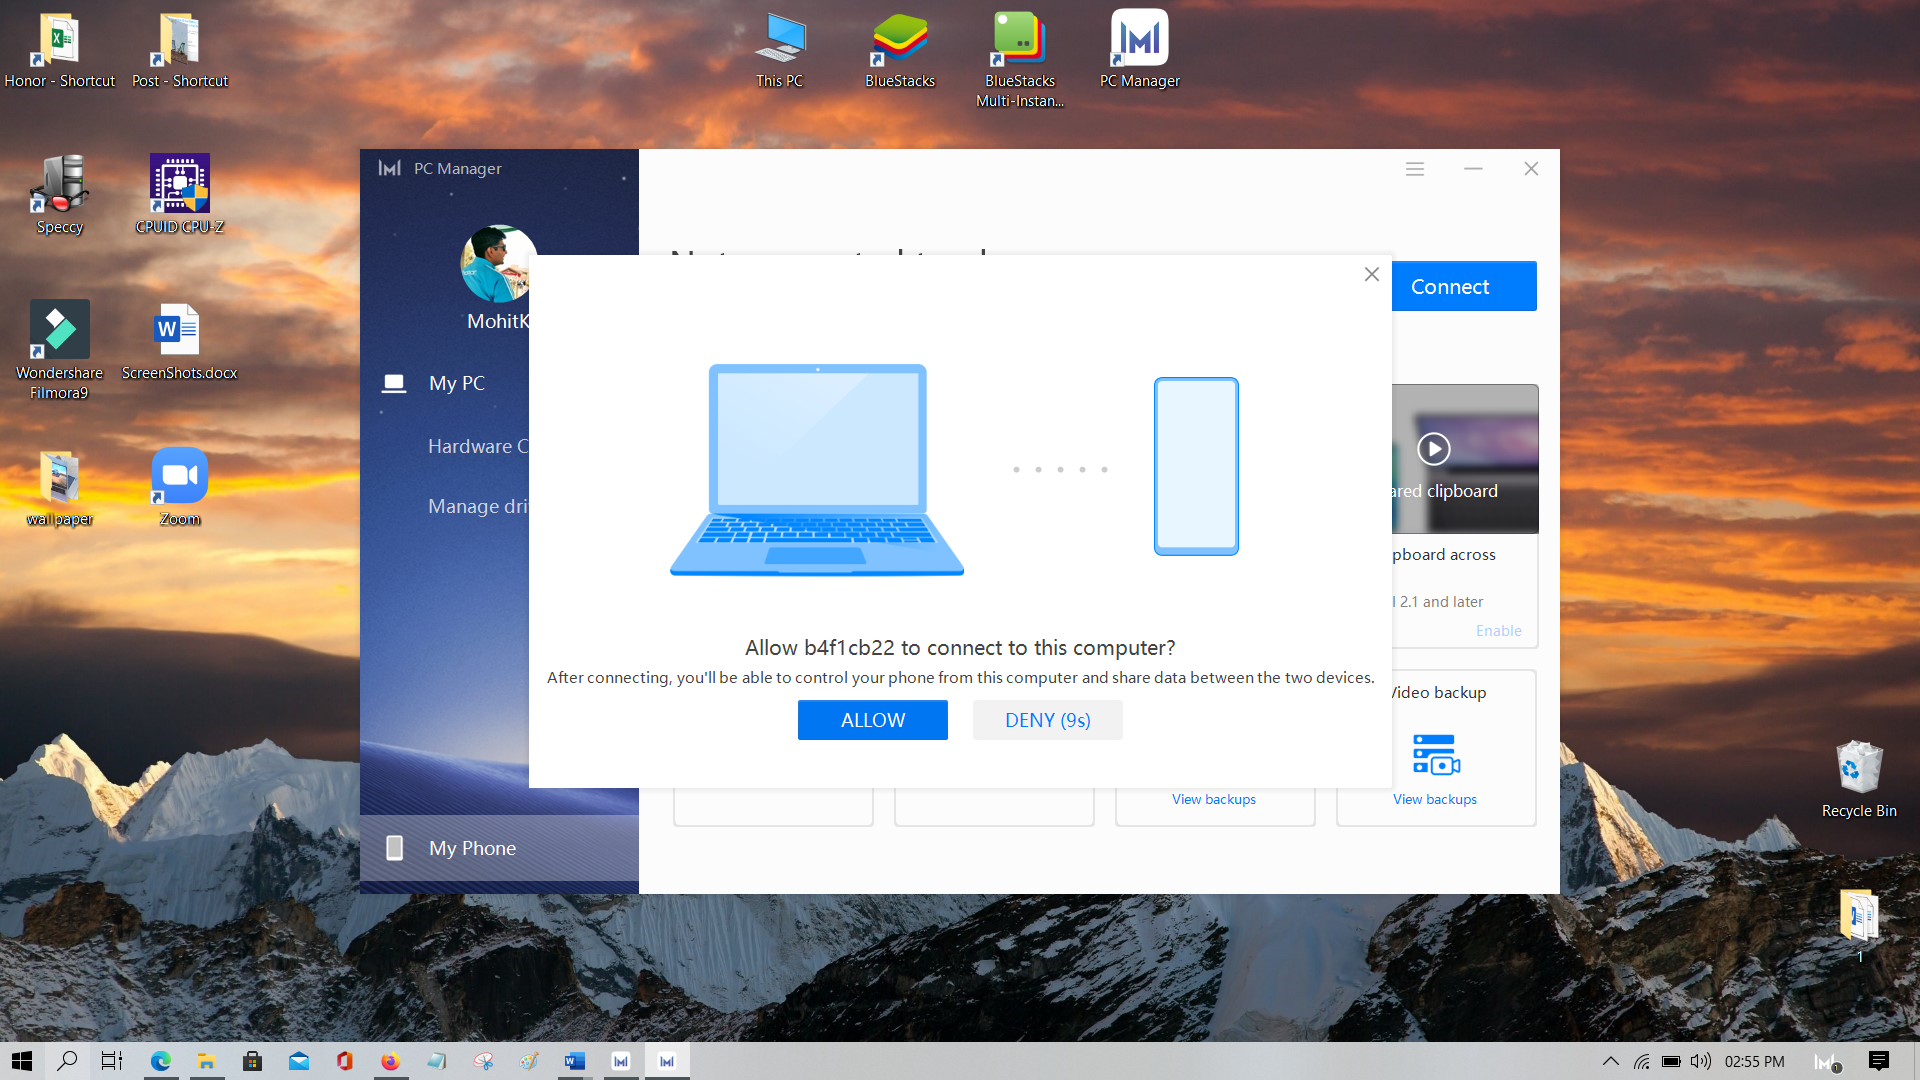Open Recycle Bin on desktop
Image resolution: width=1920 pixels, height=1080 pixels.
point(1858,780)
